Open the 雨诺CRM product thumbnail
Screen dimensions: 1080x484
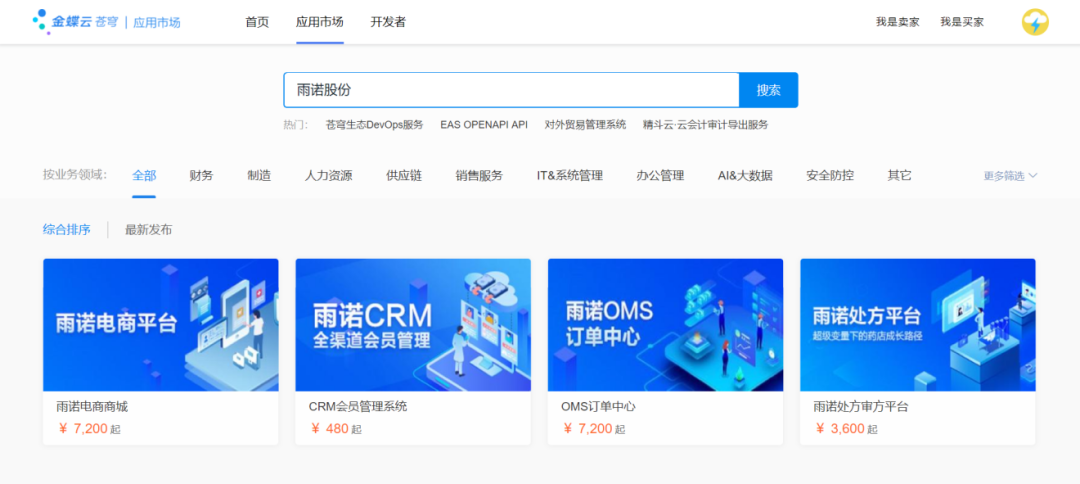click(x=413, y=325)
